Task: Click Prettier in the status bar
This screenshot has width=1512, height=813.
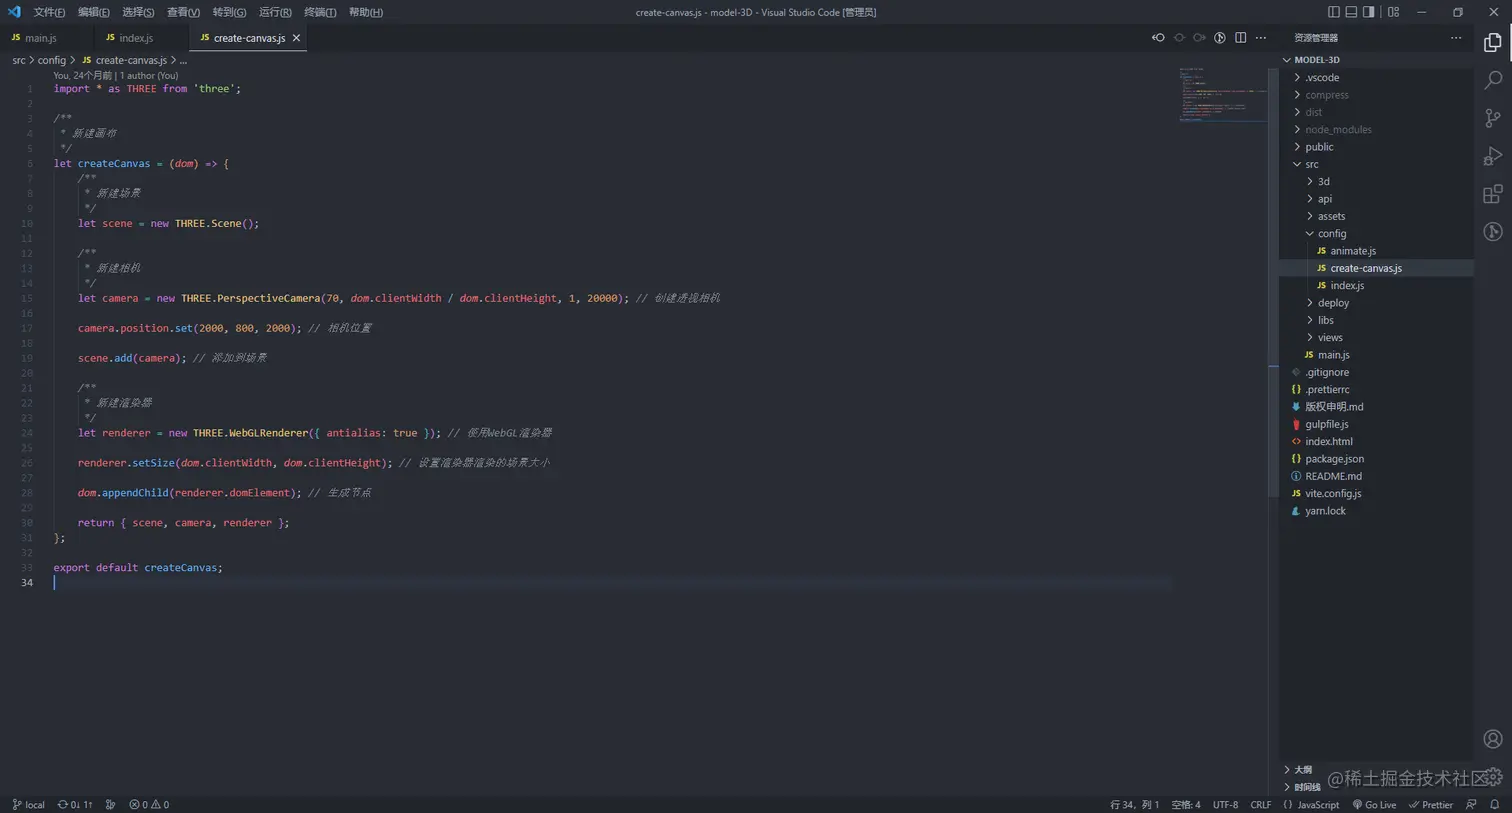Action: point(1431,805)
